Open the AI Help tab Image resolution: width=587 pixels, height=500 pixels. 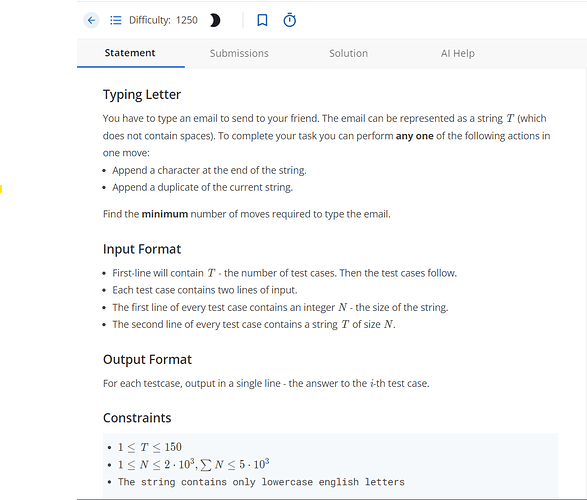[x=457, y=53]
